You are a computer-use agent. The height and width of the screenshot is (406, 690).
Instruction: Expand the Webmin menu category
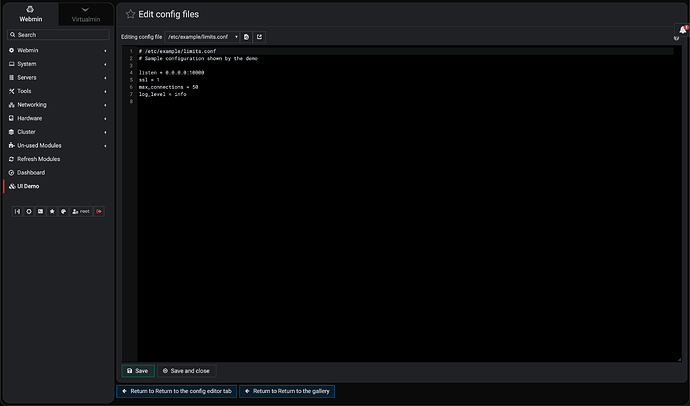click(x=58, y=50)
